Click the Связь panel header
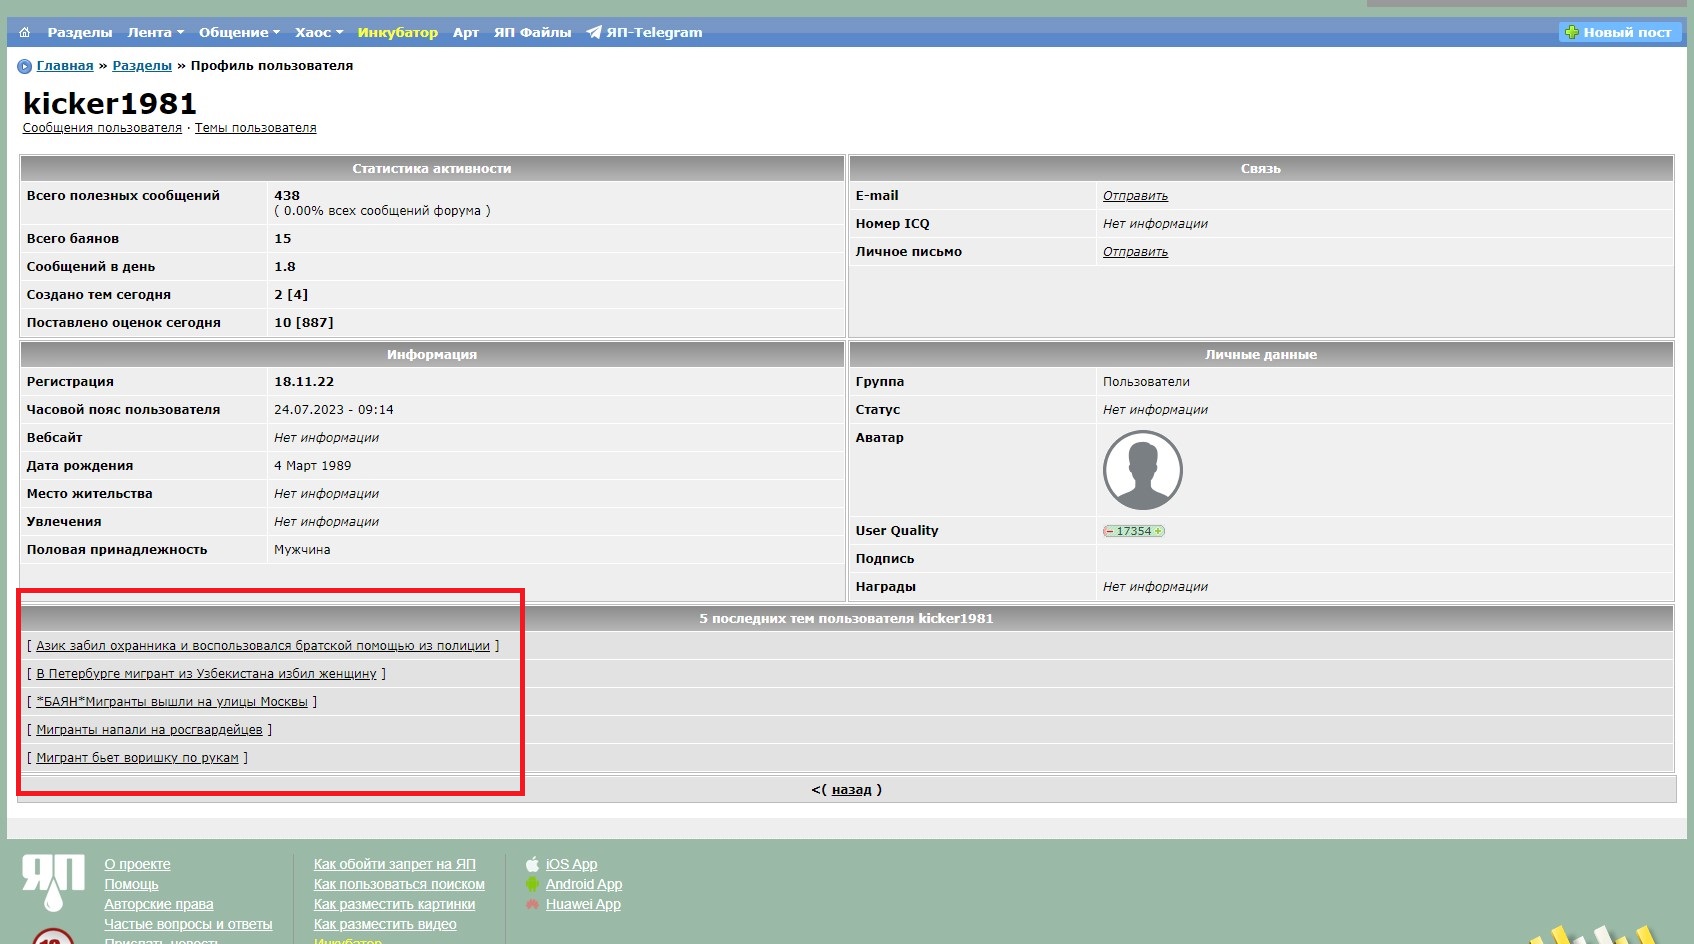Screen dimensions: 1694x944 click(1261, 168)
